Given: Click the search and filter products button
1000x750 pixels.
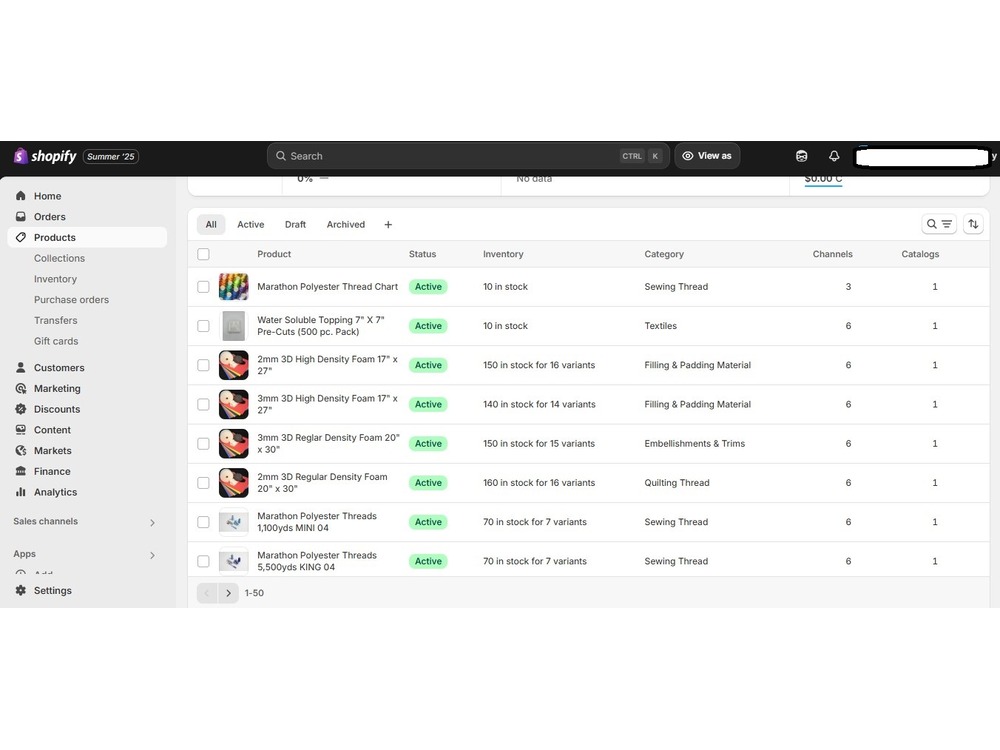Looking at the screenshot, I should point(939,224).
